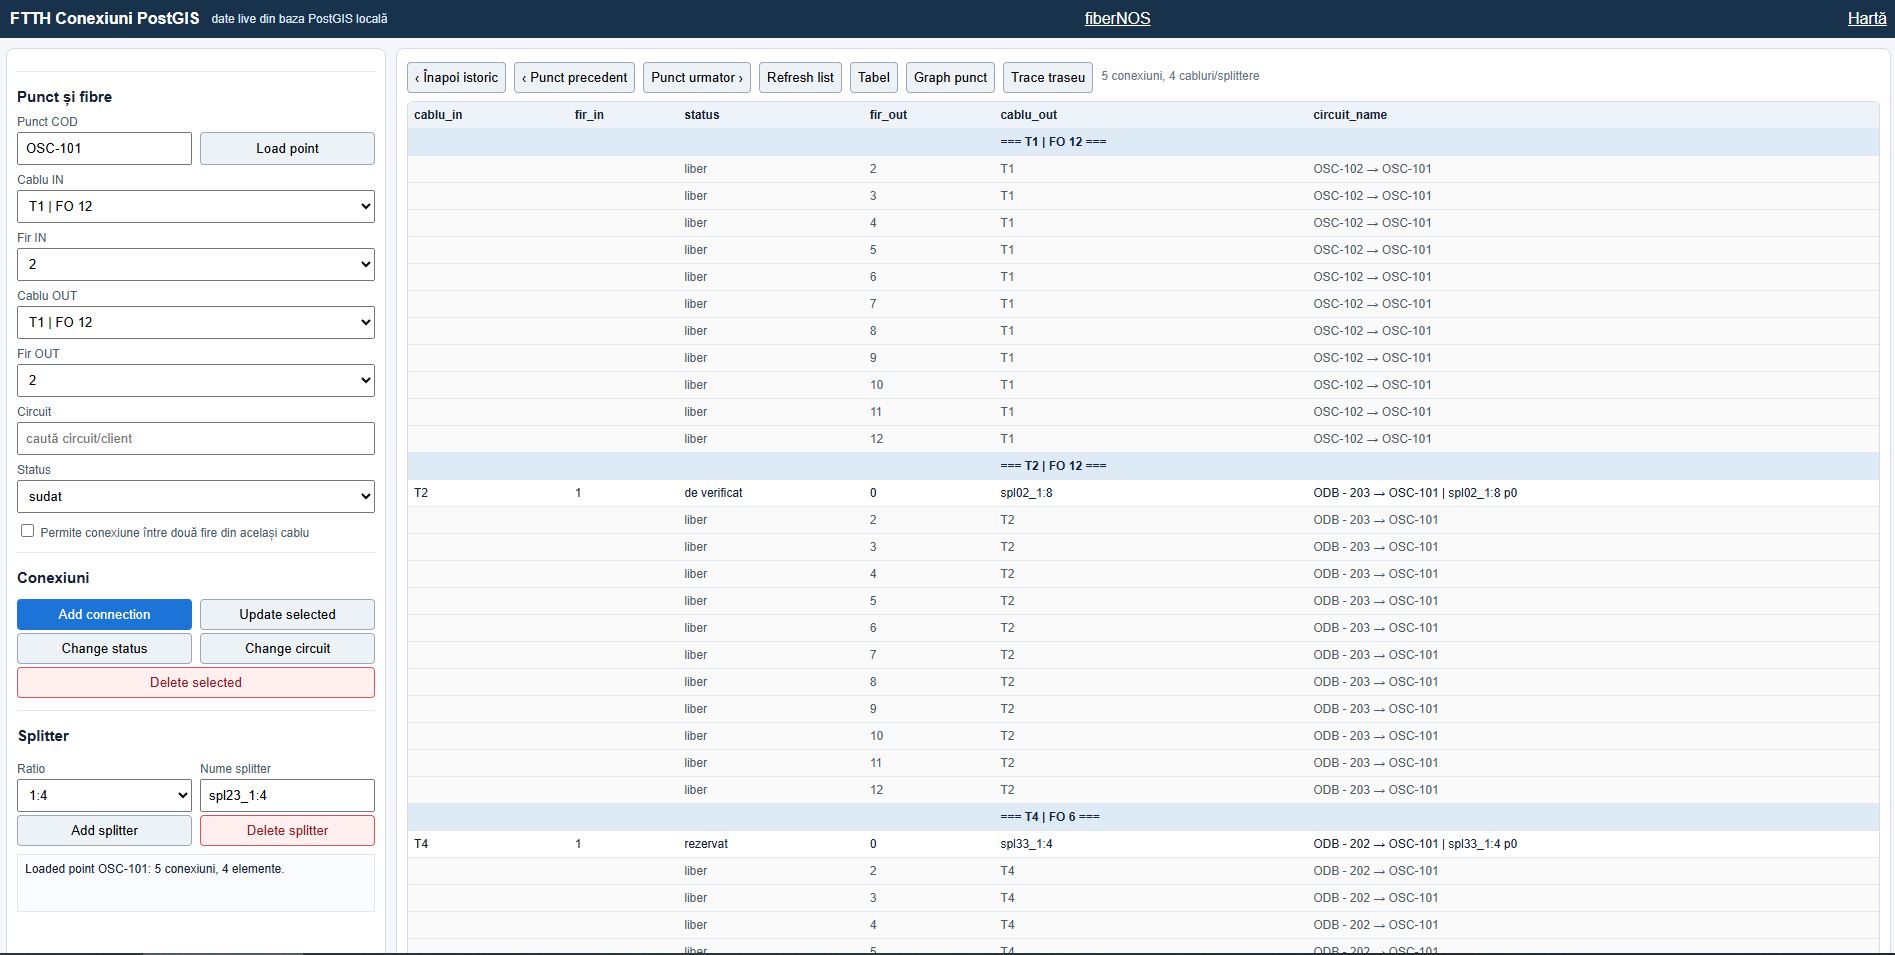Screen dimensions: 1895x955
Task: Select T4 row with fir_out 3
Action: click(1143, 898)
